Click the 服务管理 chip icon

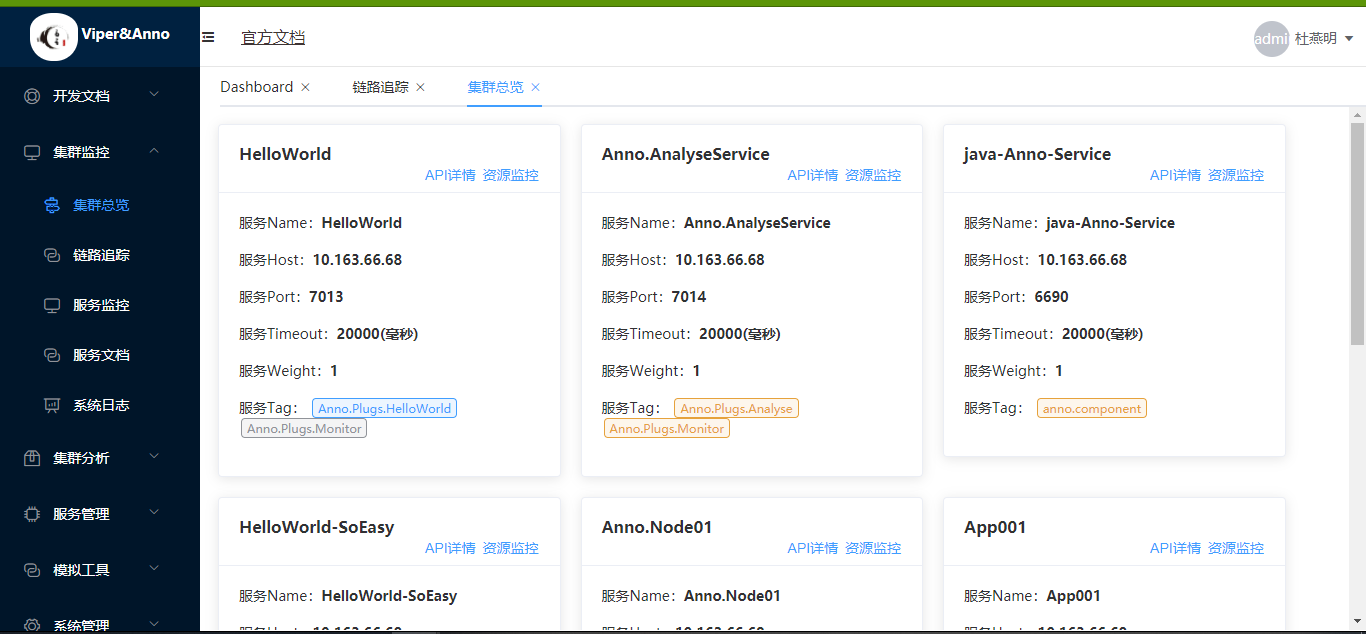tap(32, 514)
